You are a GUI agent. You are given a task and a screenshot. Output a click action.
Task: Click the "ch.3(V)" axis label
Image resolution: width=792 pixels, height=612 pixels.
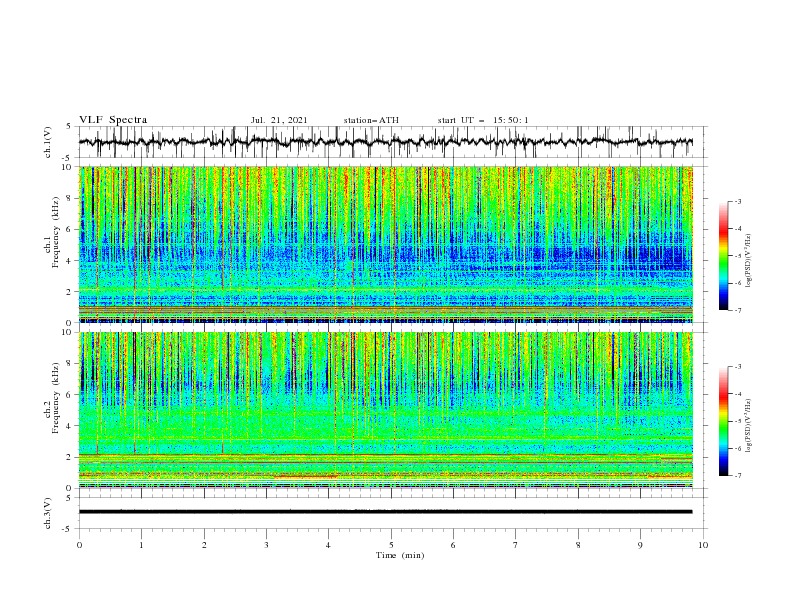tap(48, 513)
